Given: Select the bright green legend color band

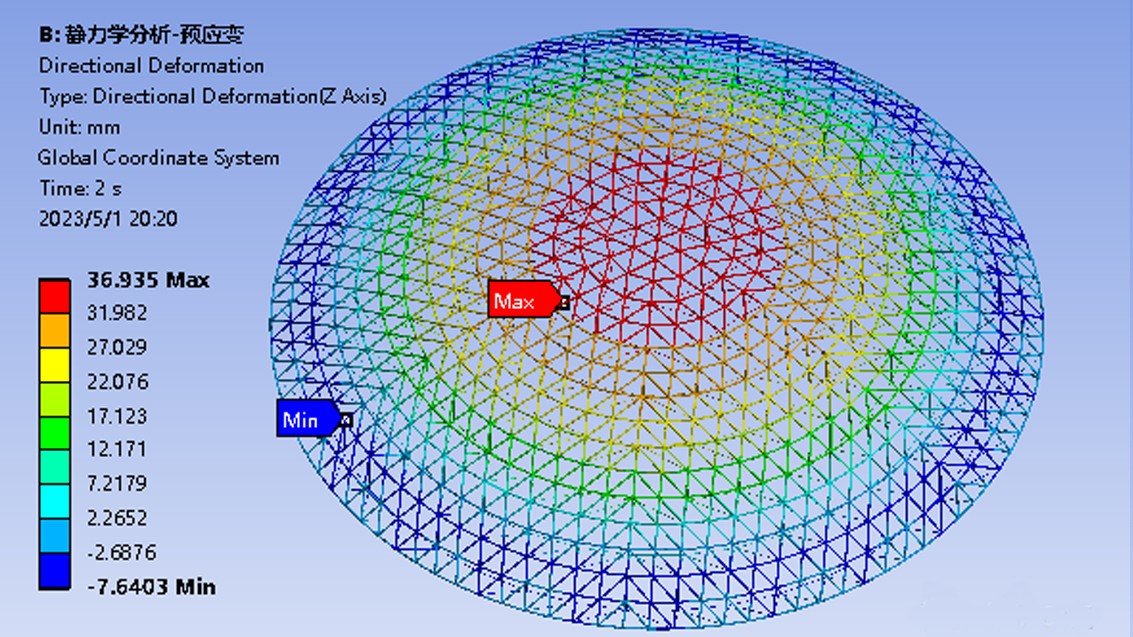Looking at the screenshot, I should (54, 434).
